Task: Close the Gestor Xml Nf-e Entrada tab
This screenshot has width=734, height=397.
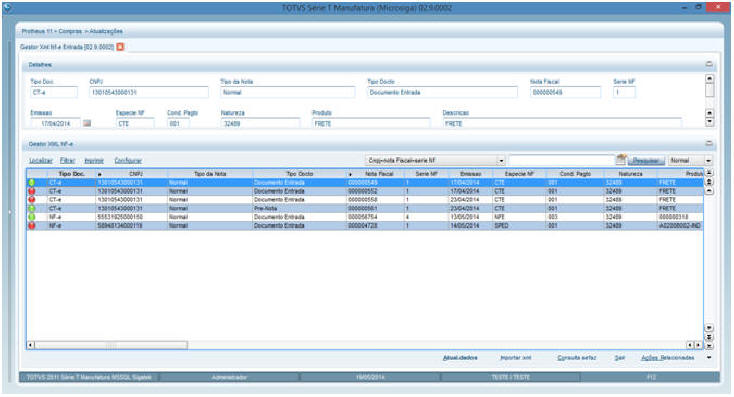Action: pyautogui.click(x=120, y=47)
